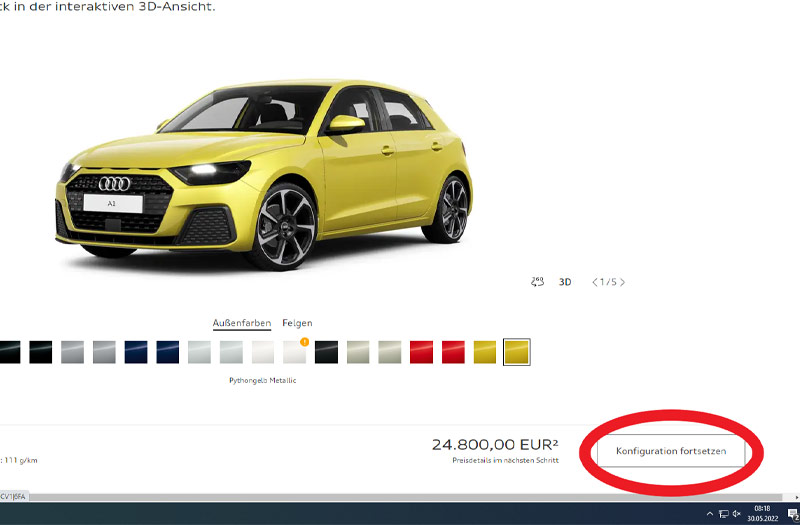Show hidden system tray icons
Viewport: 800px width, 525px height.
coord(710,514)
